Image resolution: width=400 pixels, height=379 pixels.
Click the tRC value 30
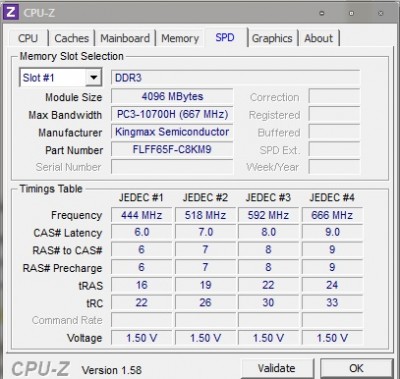[268, 303]
